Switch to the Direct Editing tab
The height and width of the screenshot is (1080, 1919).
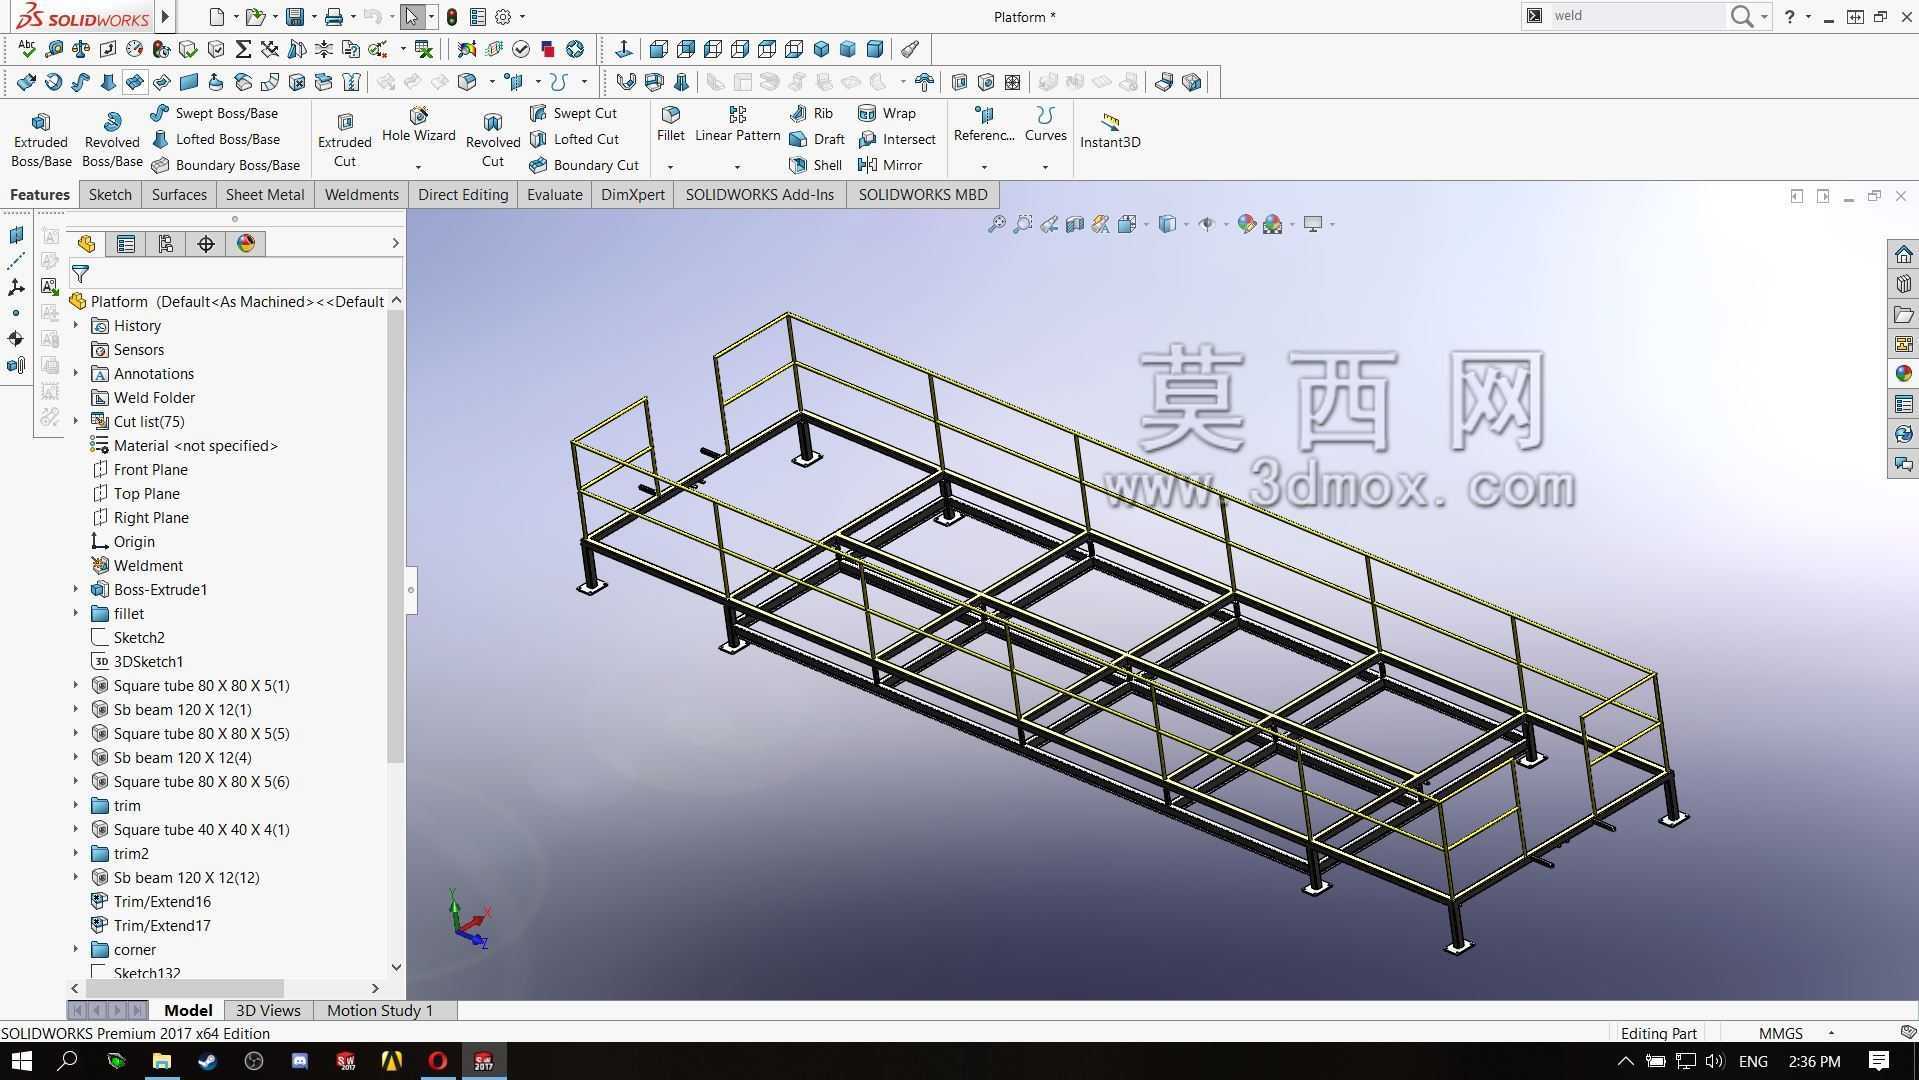[463, 194]
